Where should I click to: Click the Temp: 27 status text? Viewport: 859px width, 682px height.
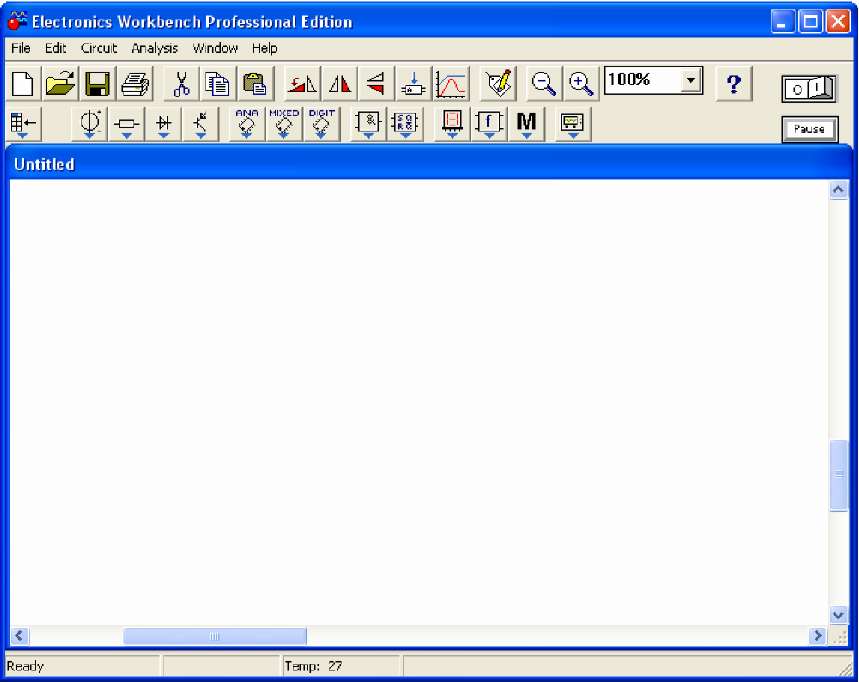pos(313,666)
